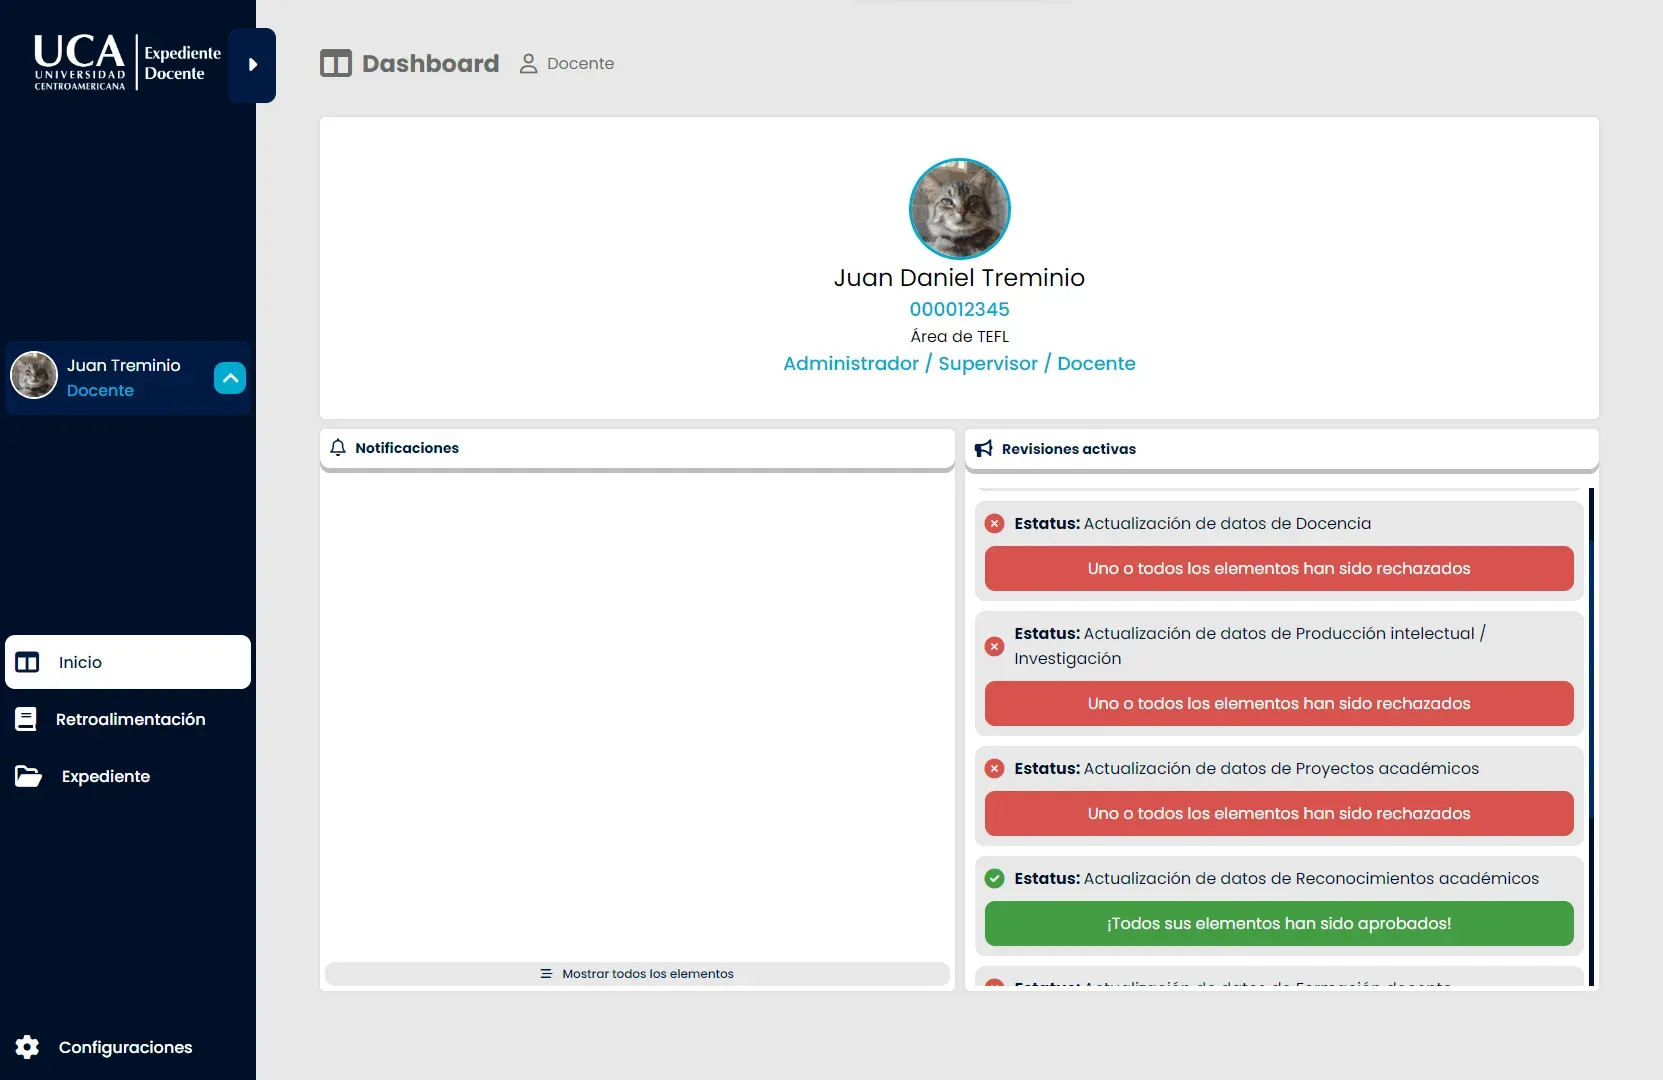
Task: Click the rejected button under Proyectos académicos
Action: [1279, 813]
